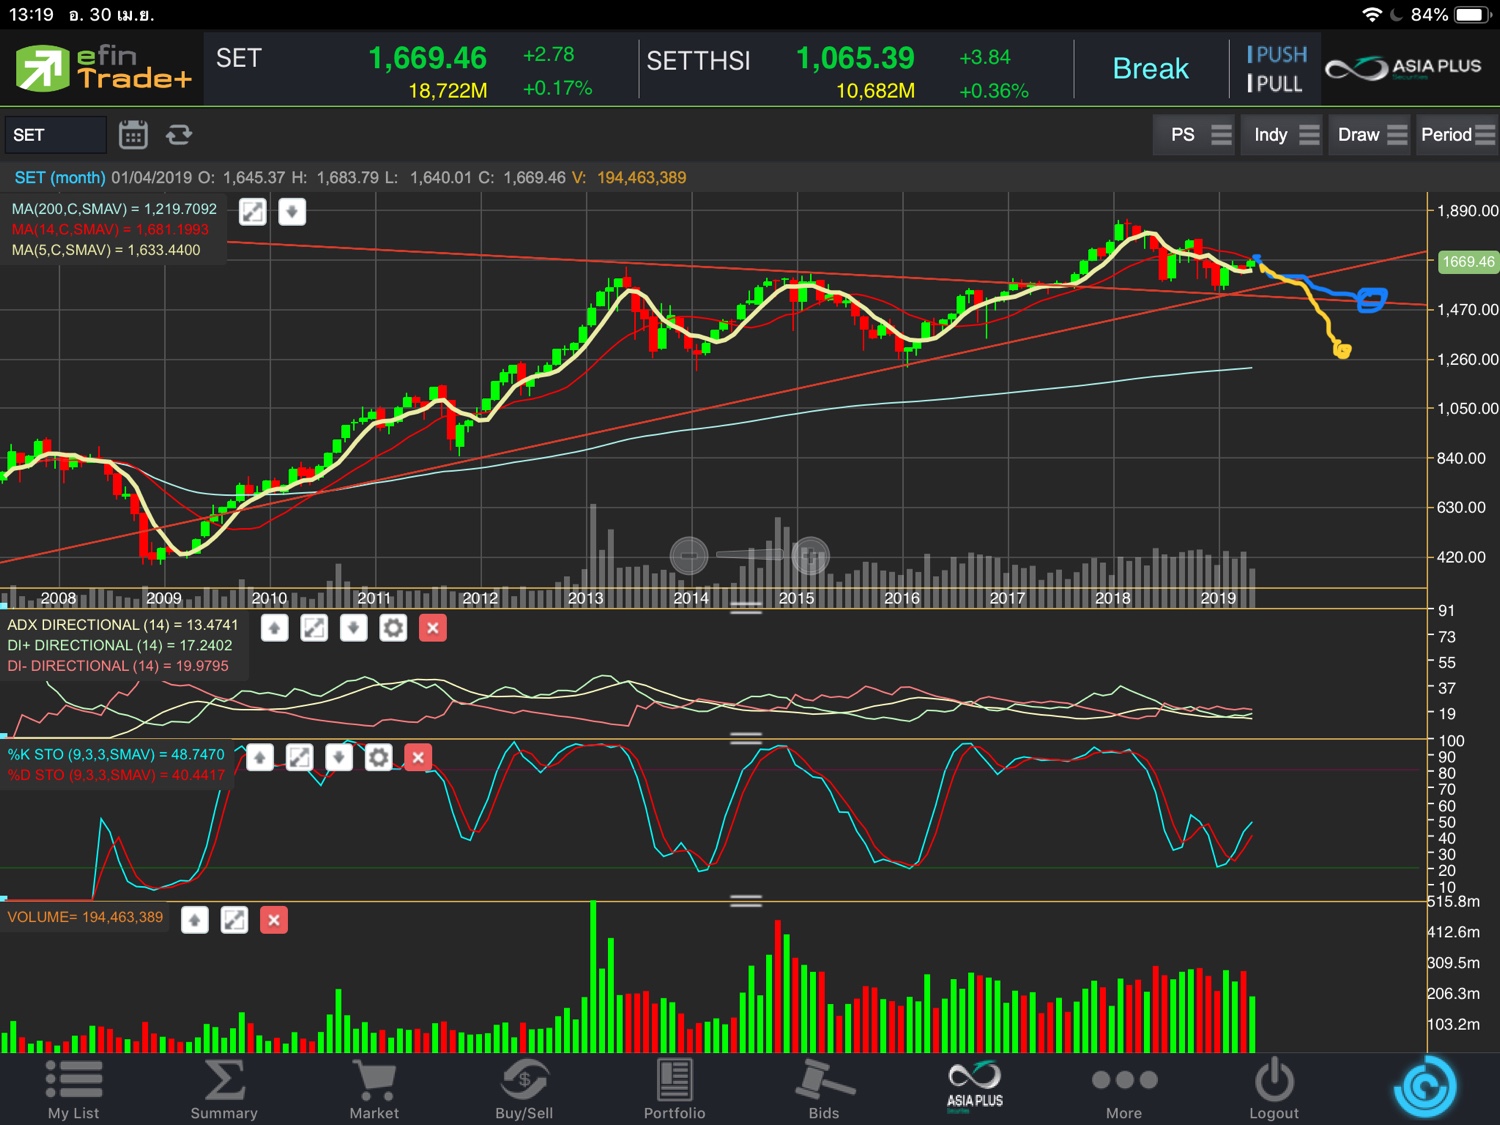Click the refresh chart icon
The image size is (1500, 1125).
(x=179, y=135)
